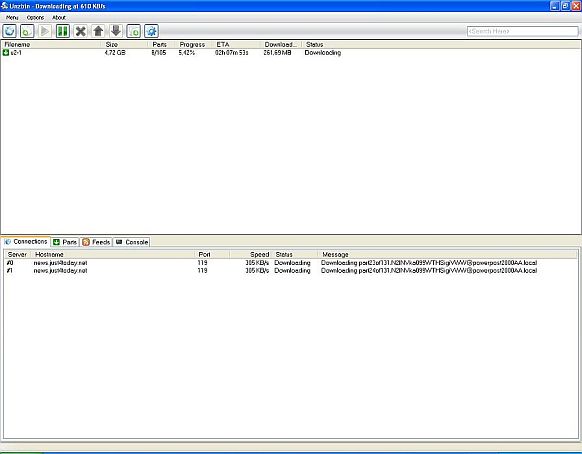Click the green play/resume toolbar icon
Image resolution: width=582 pixels, height=454 pixels.
(x=45, y=31)
